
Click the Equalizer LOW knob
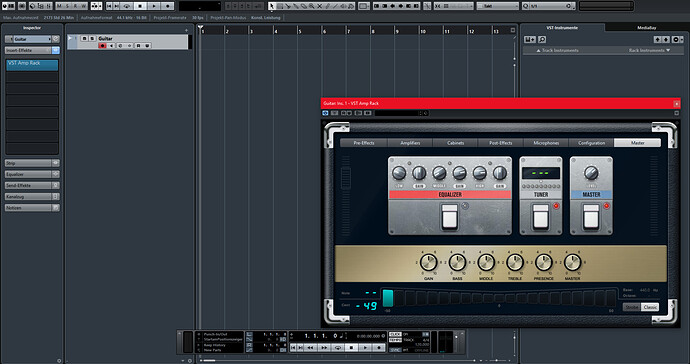pyautogui.click(x=399, y=173)
